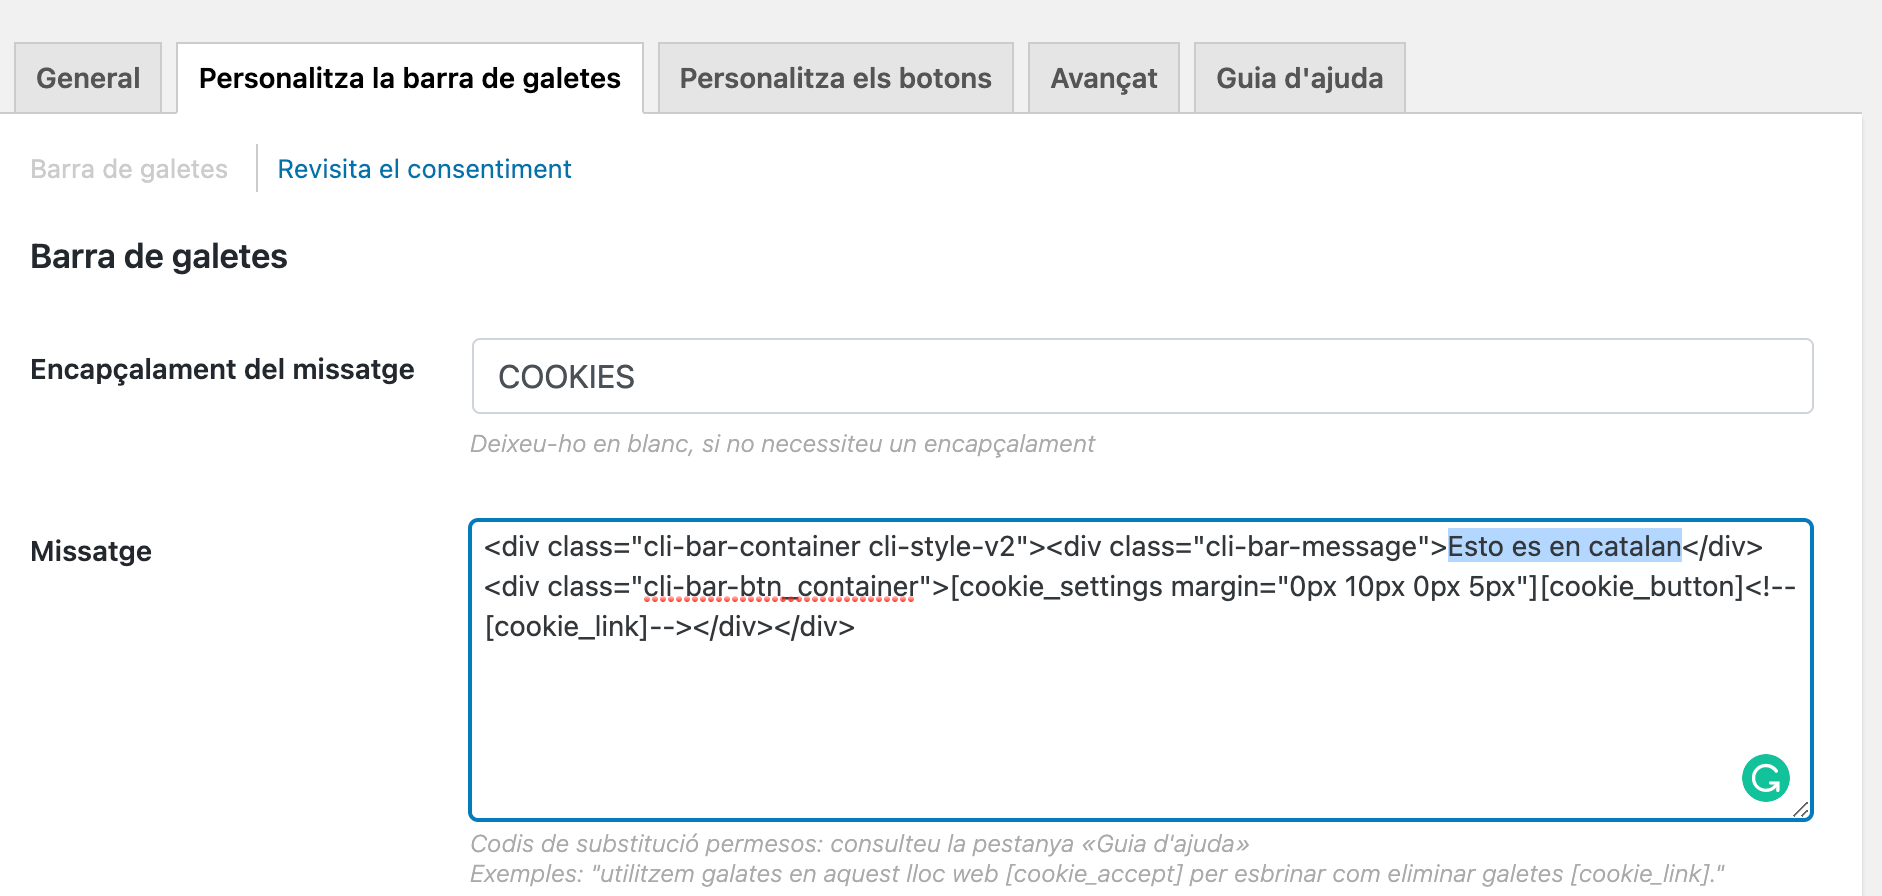
Task: Click the Exemples help line below textarea
Action: [1097, 873]
